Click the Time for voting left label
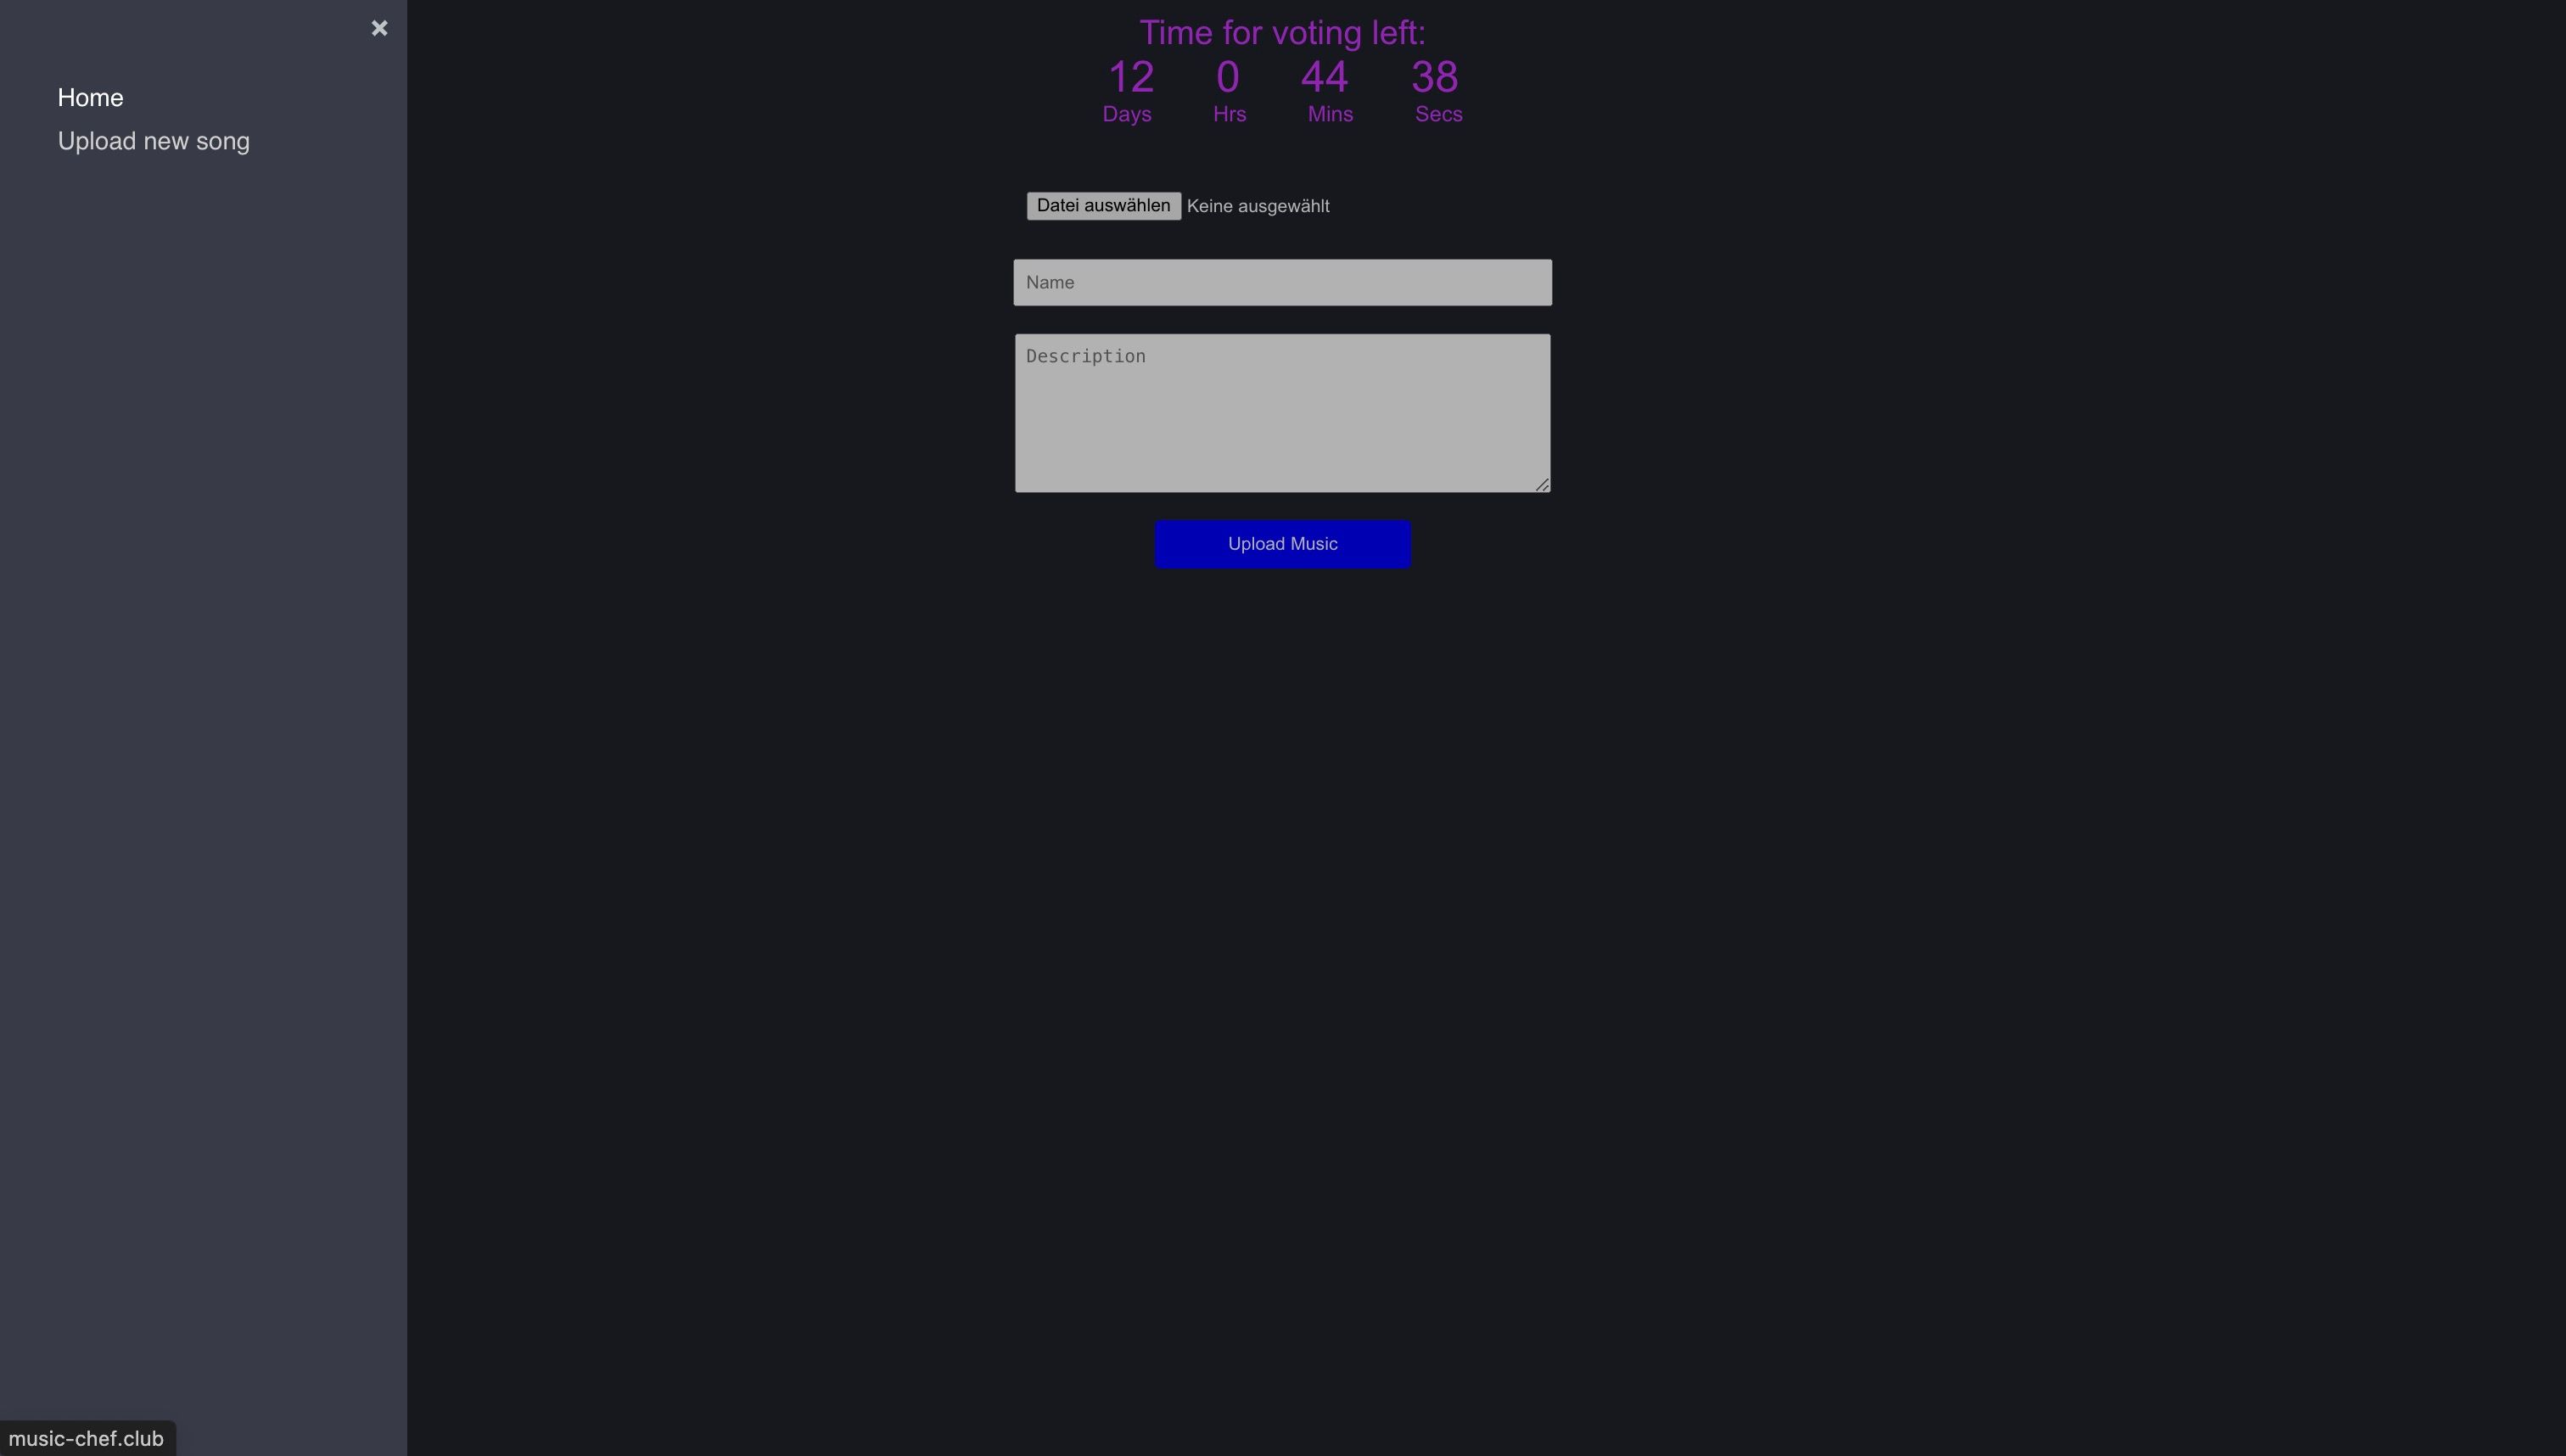 point(1283,31)
